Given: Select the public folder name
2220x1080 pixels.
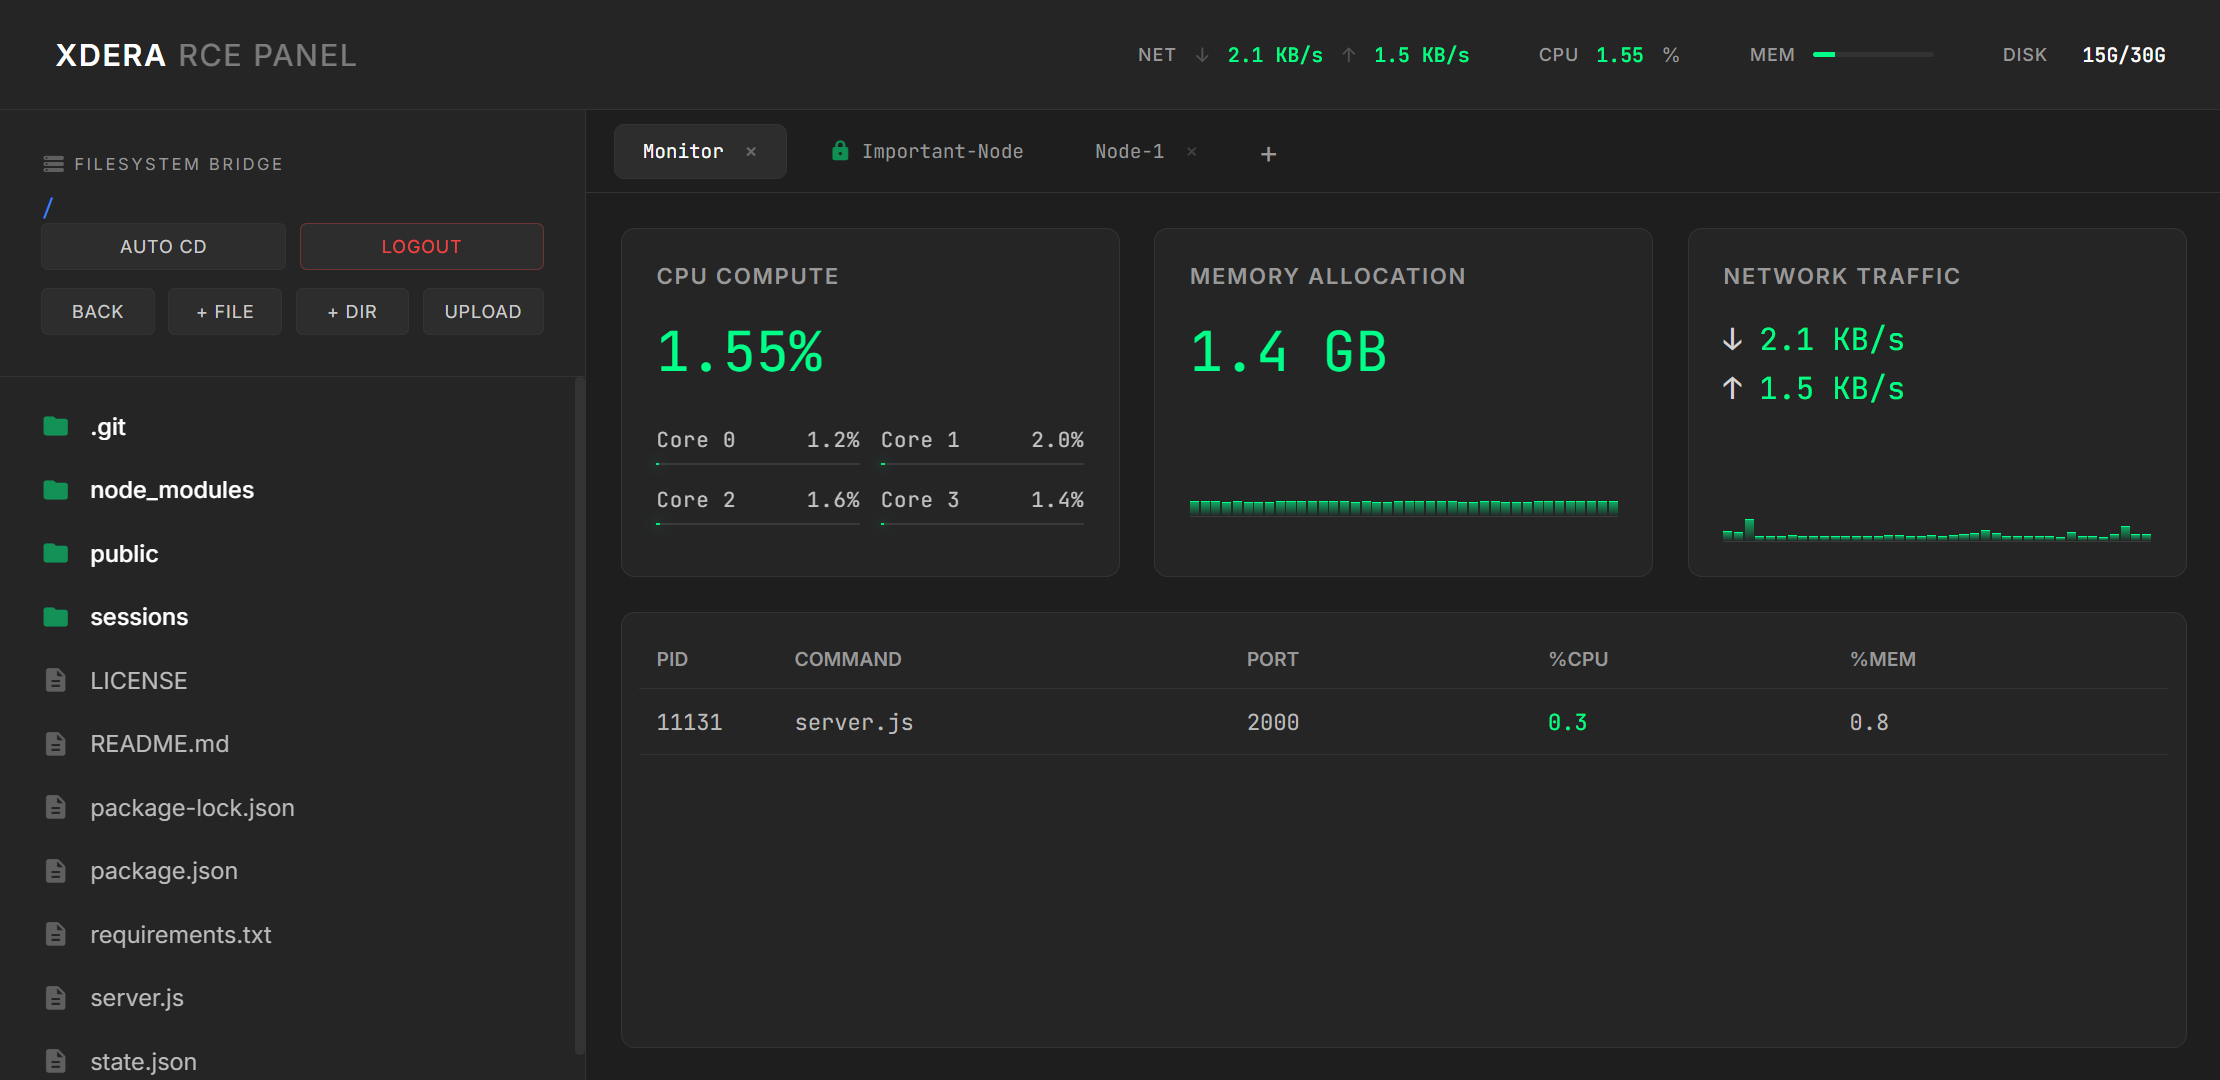Looking at the screenshot, I should coord(124,554).
